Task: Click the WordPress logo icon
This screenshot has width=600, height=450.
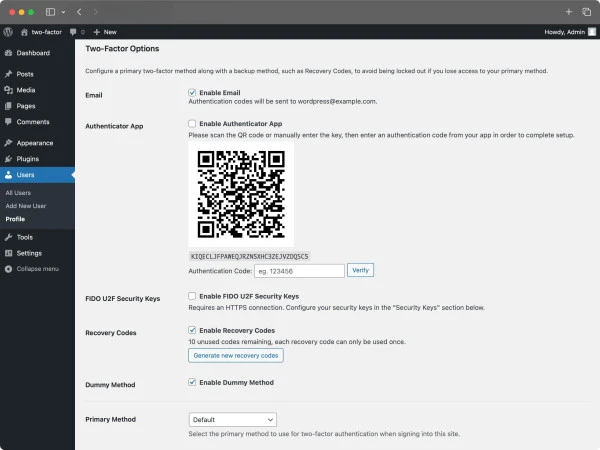Action: pos(9,32)
